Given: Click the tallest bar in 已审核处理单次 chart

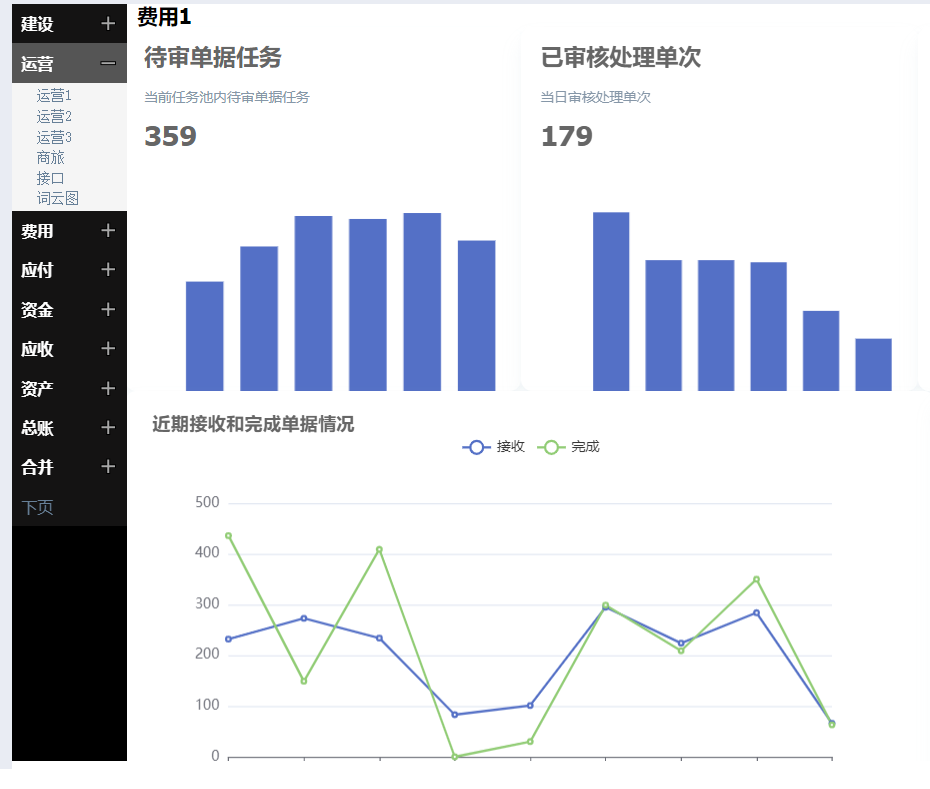Looking at the screenshot, I should [x=611, y=300].
